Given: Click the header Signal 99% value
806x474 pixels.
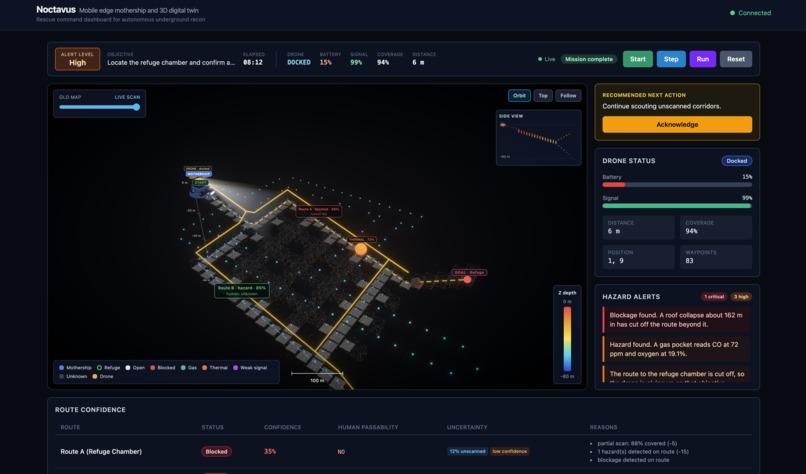Looking at the screenshot, I should 356,62.
